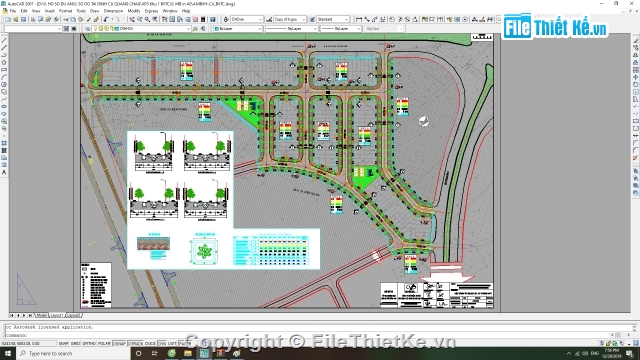
Task: Select the Line tool in the Draw toolbar
Action: [x=4, y=40]
